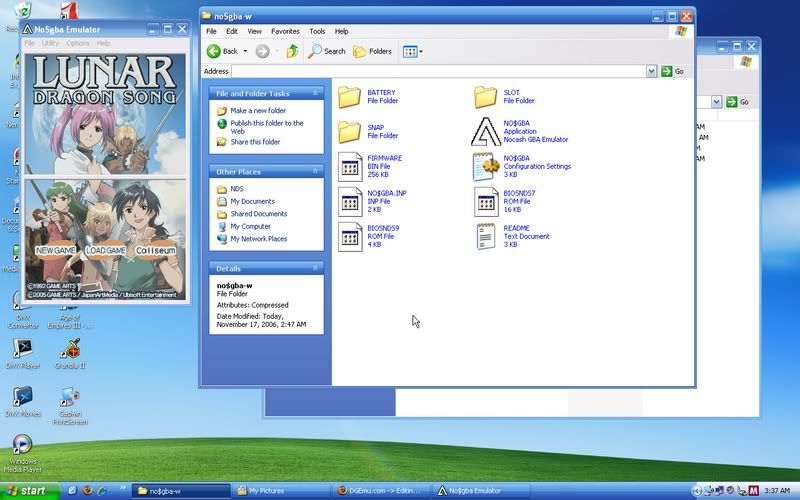The width and height of the screenshot is (800, 500).
Task: Select the FIRMWARE BIN file
Action: pos(350,166)
